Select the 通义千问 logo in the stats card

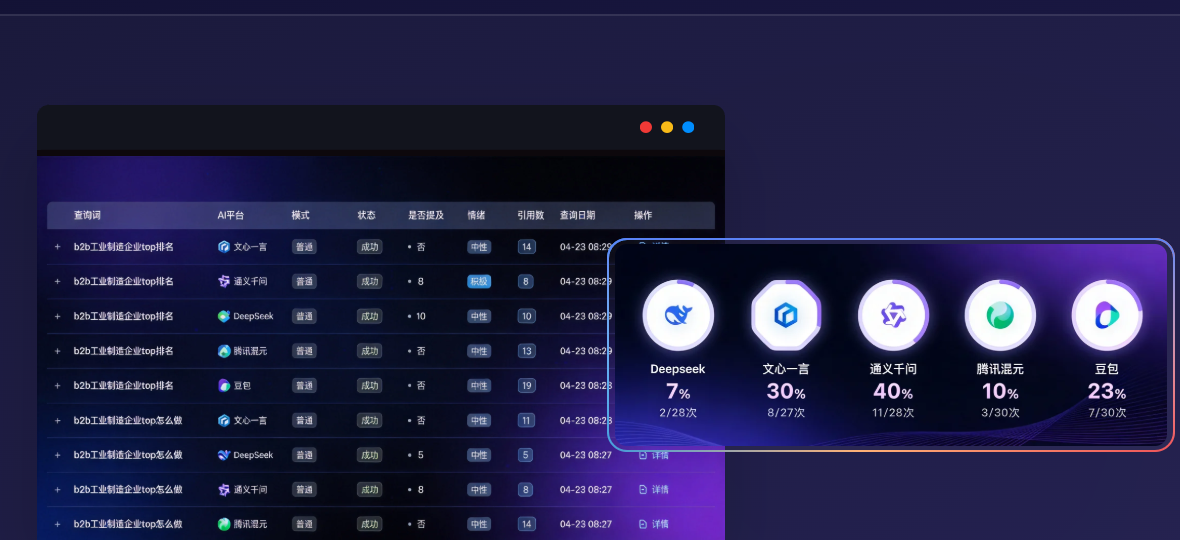893,315
